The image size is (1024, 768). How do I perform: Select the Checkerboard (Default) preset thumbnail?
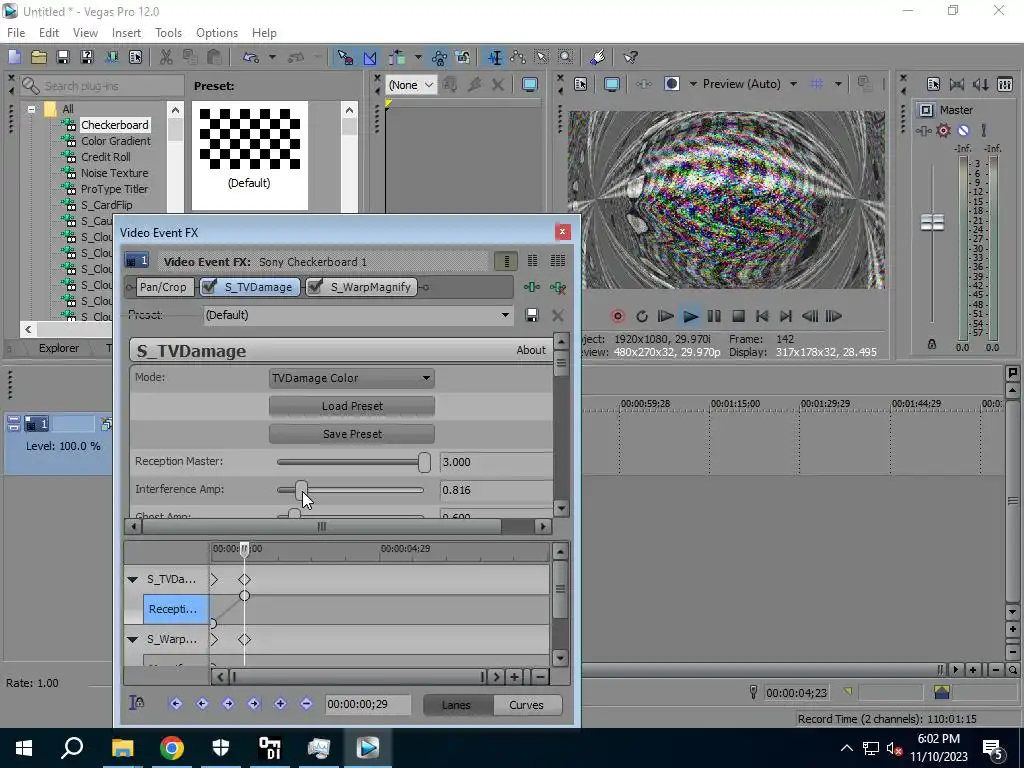(x=249, y=155)
